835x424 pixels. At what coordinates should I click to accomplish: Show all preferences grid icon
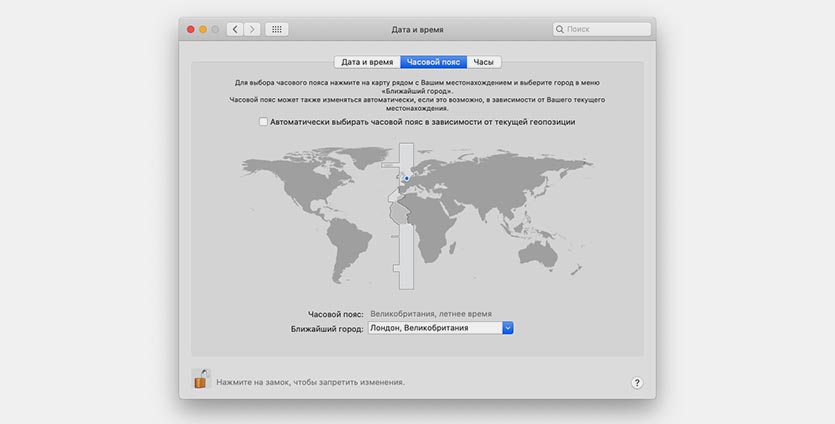277,29
